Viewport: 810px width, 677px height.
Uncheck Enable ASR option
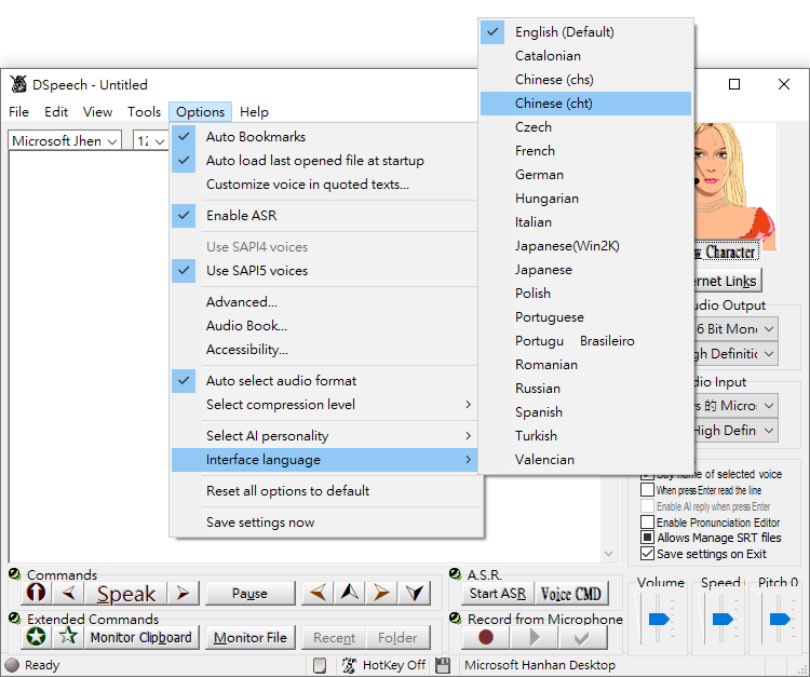(324, 215)
